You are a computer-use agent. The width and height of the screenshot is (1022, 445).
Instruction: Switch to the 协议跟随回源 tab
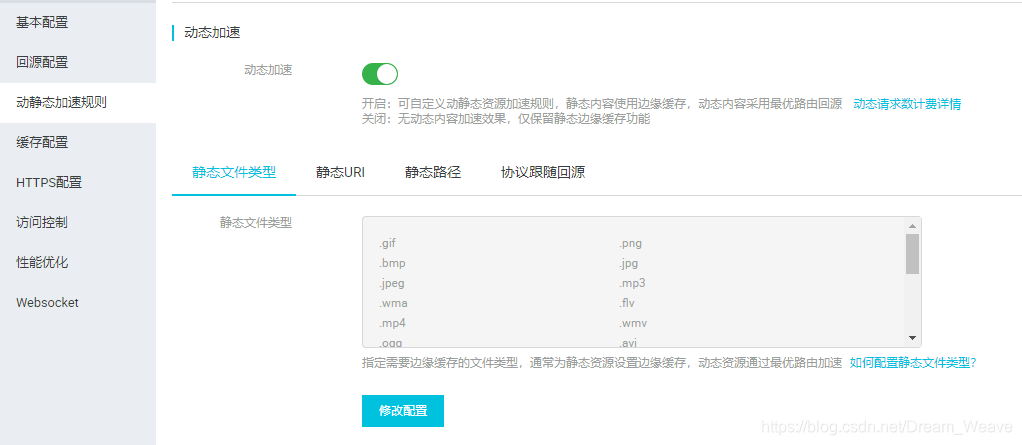click(543, 173)
